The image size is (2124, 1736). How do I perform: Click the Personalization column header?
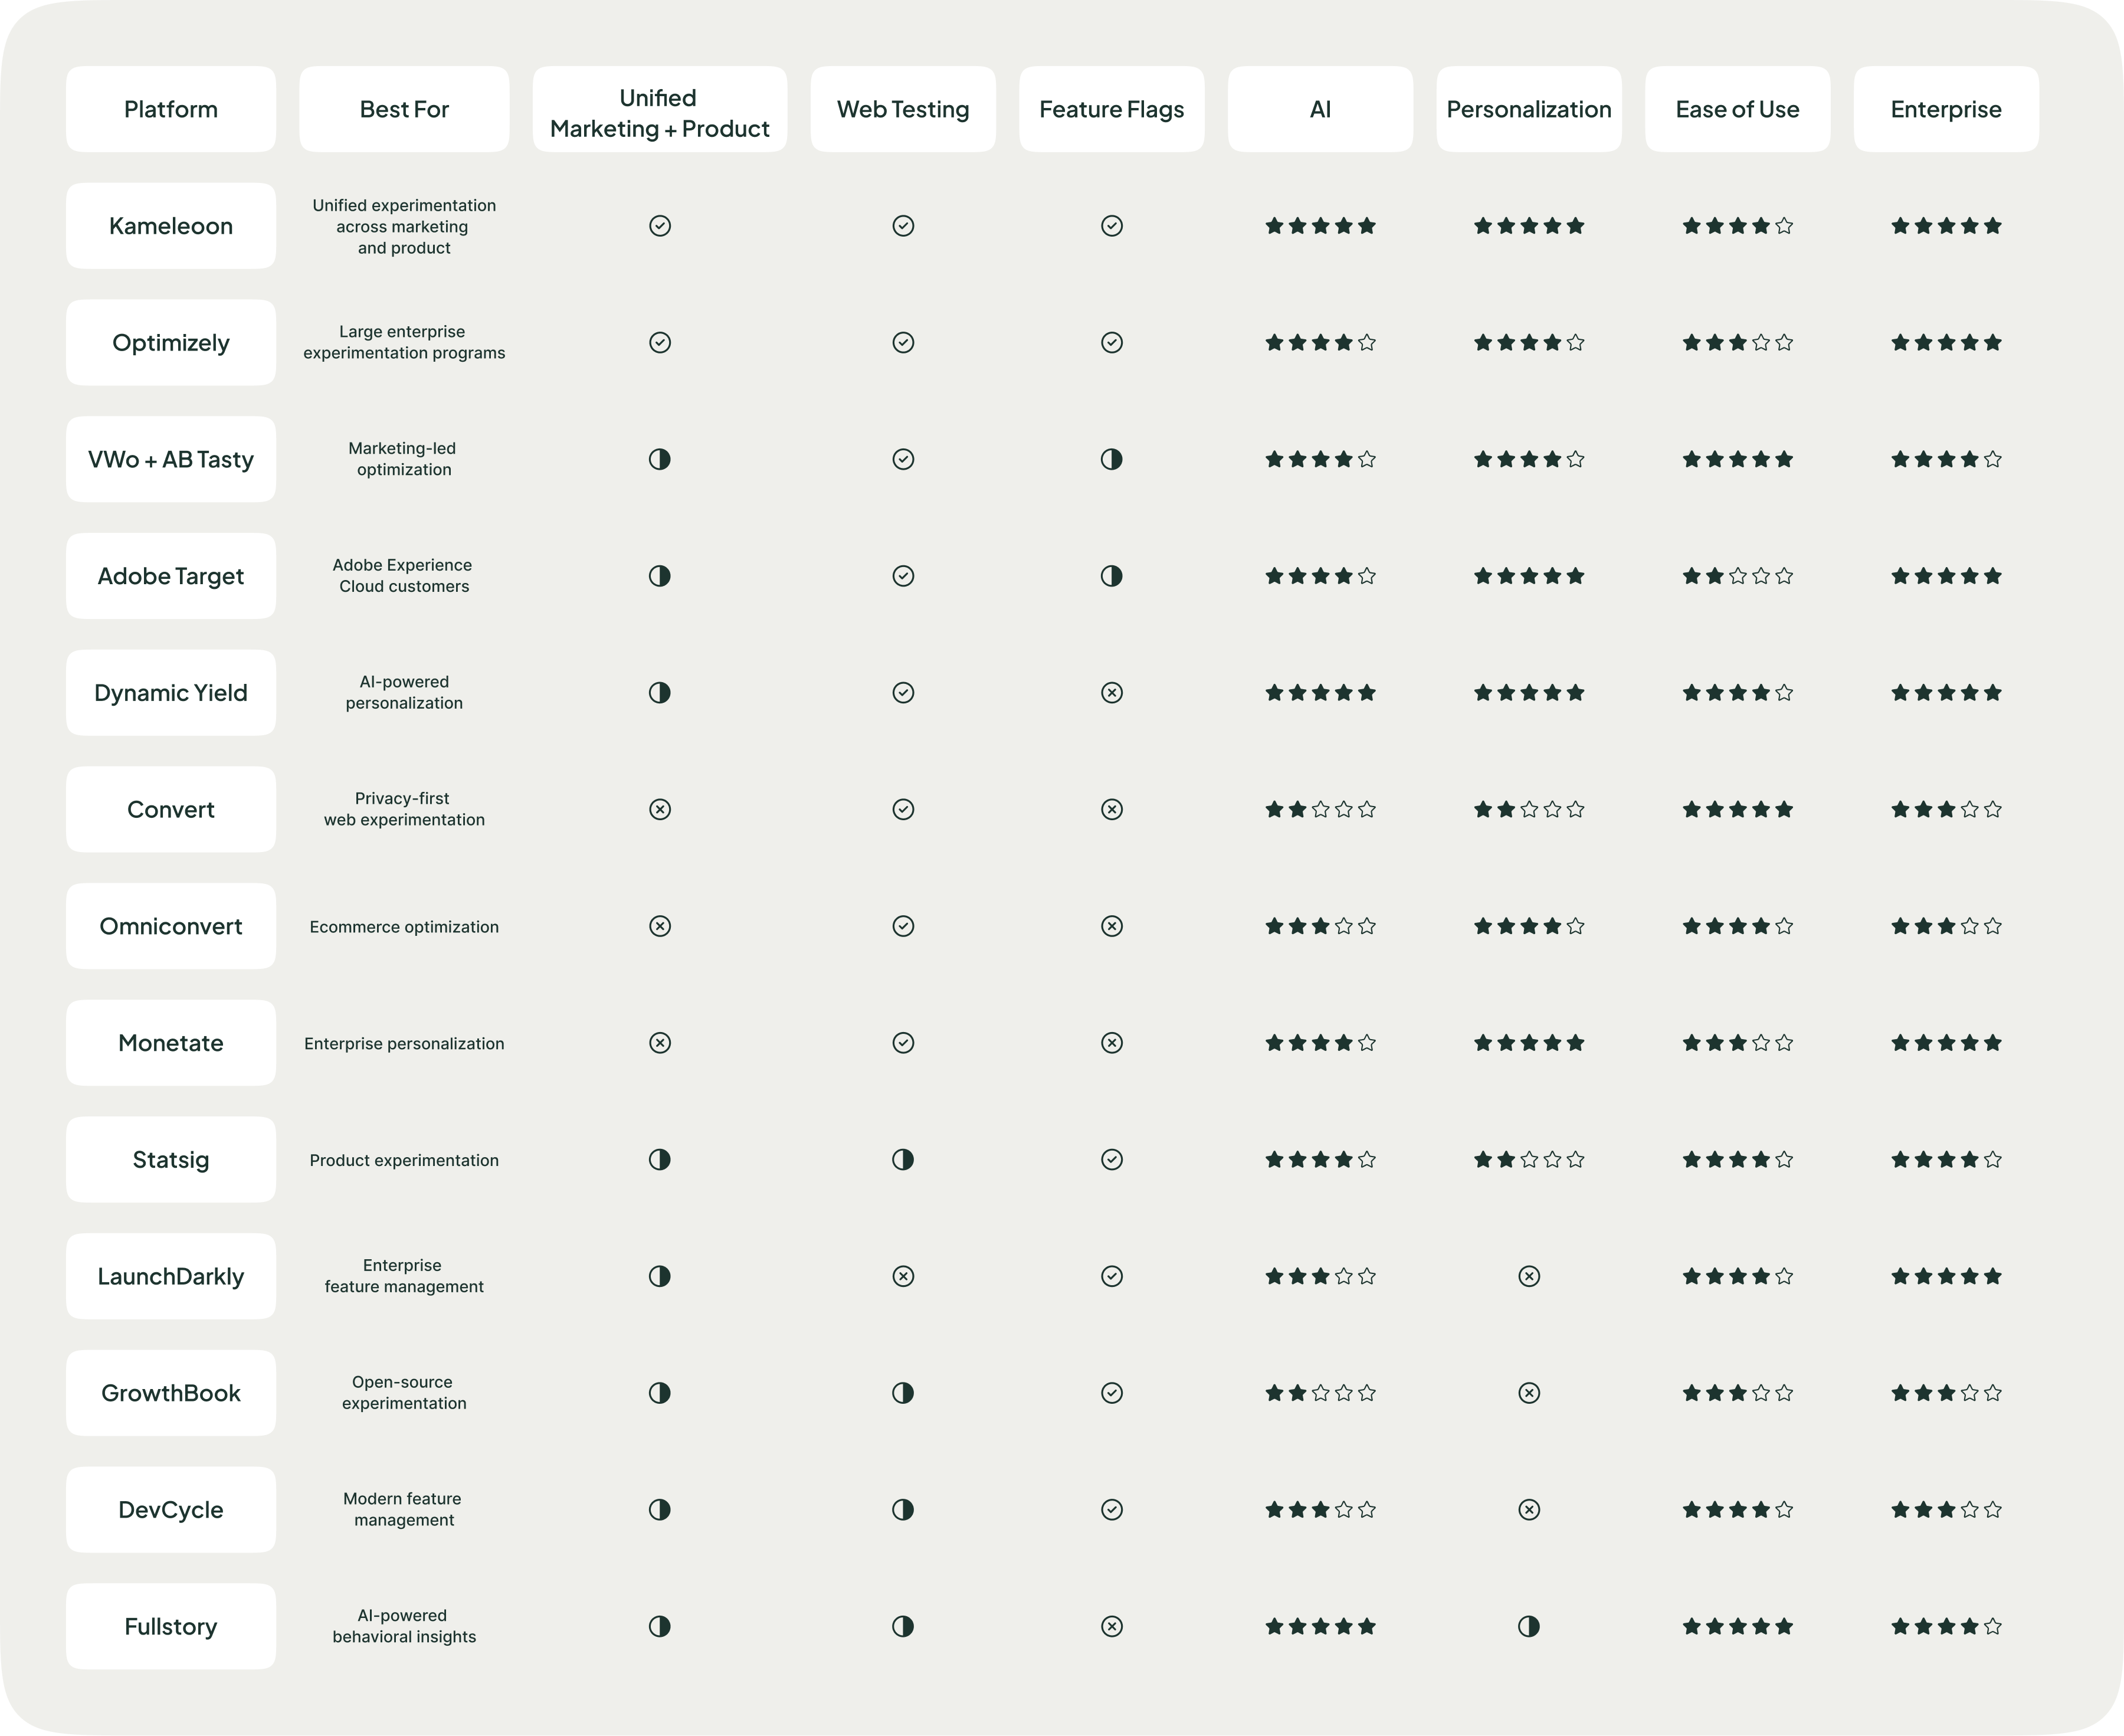click(x=1529, y=109)
